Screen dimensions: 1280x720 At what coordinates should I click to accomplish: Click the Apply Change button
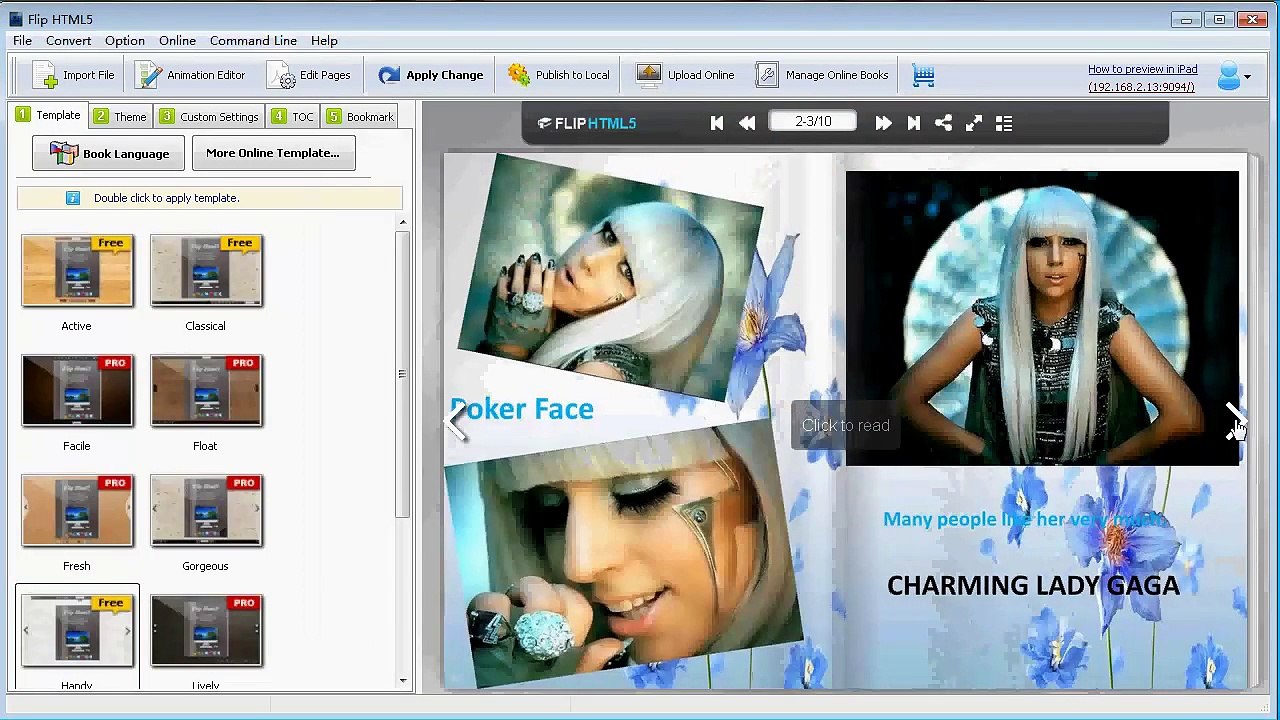click(x=431, y=75)
